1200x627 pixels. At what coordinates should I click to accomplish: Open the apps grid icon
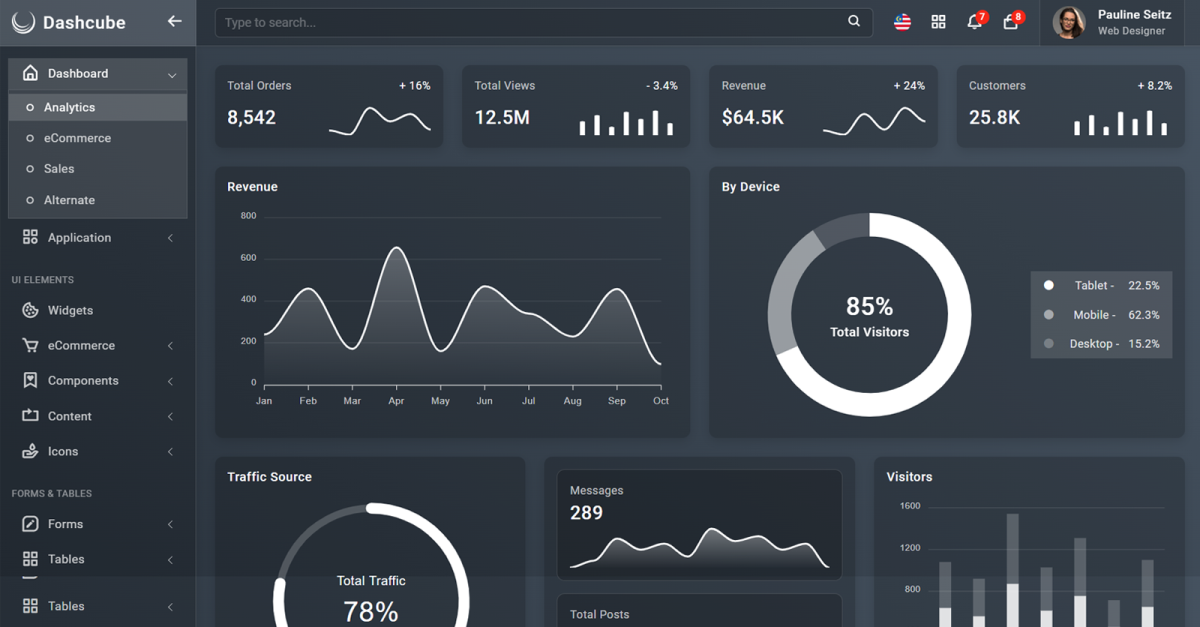pos(938,22)
